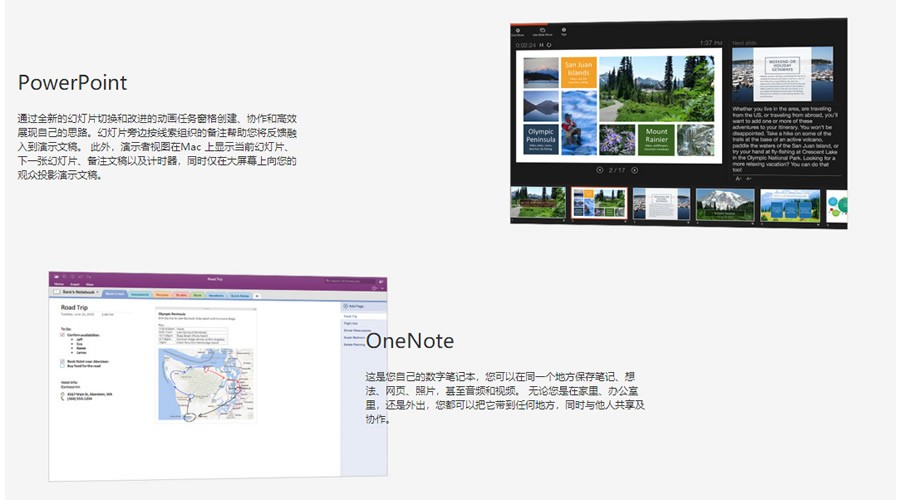Click the End Show icon in PowerPoint presenter view
The height and width of the screenshot is (500, 900).
coord(518,30)
